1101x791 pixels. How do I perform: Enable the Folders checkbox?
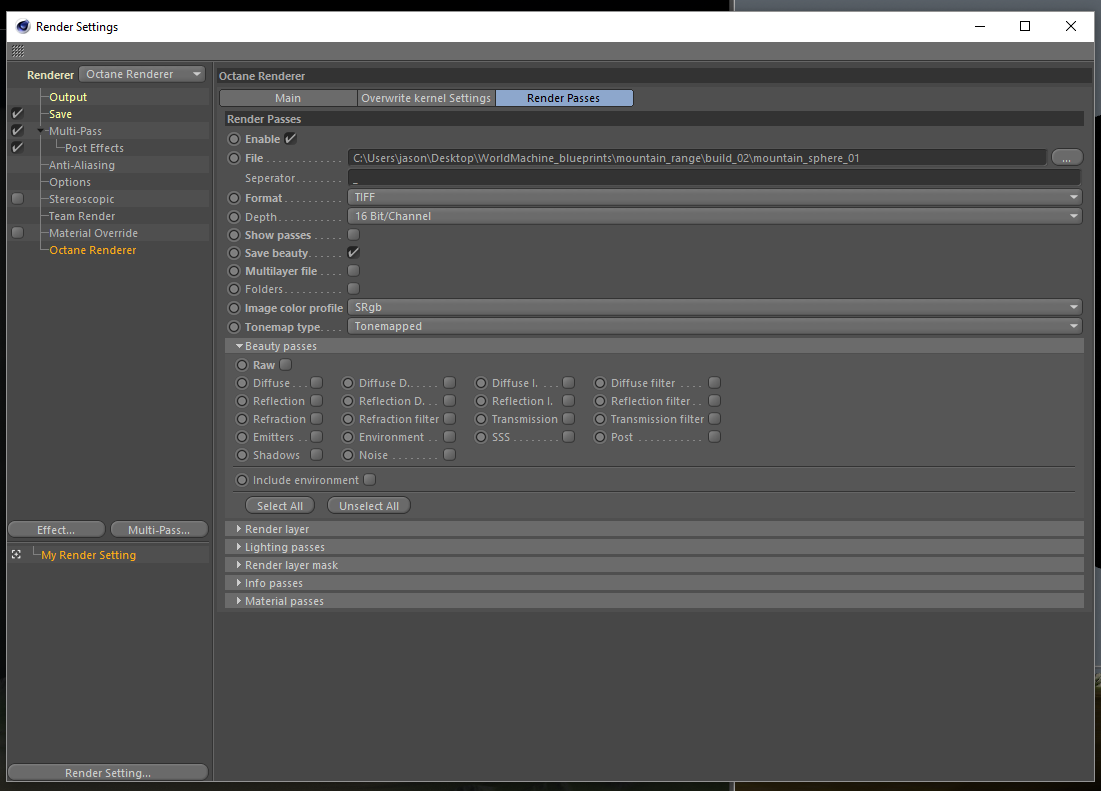click(x=354, y=288)
